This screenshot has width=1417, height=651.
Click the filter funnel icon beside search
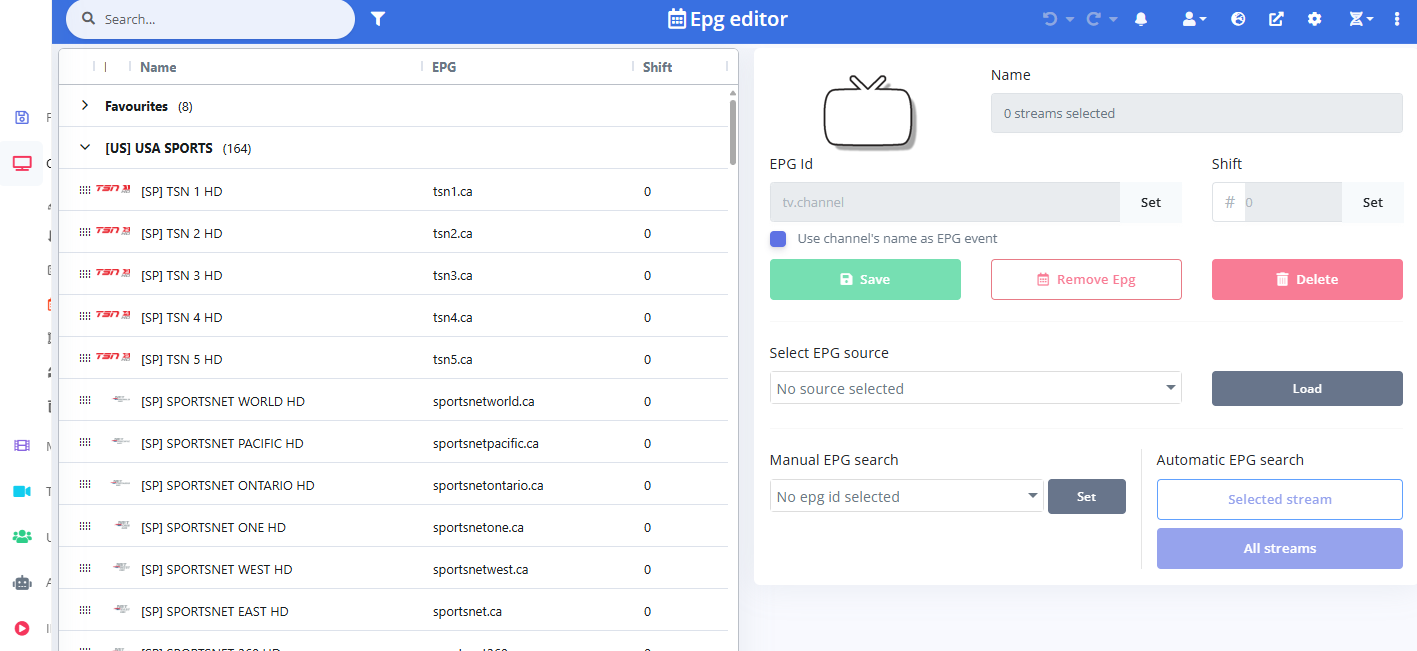(x=378, y=18)
